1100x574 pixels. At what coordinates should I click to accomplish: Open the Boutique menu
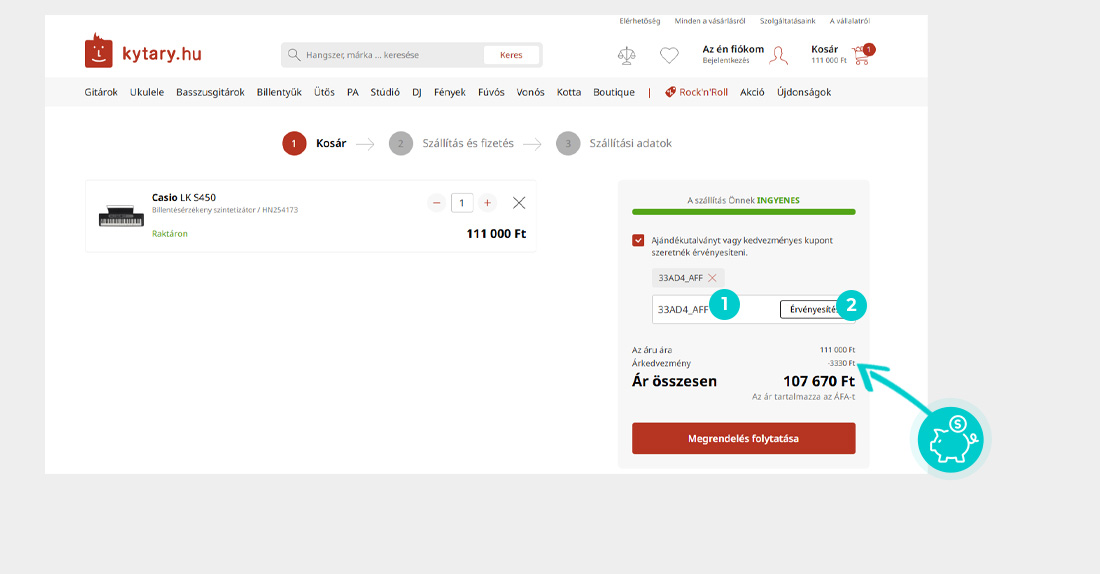click(614, 92)
